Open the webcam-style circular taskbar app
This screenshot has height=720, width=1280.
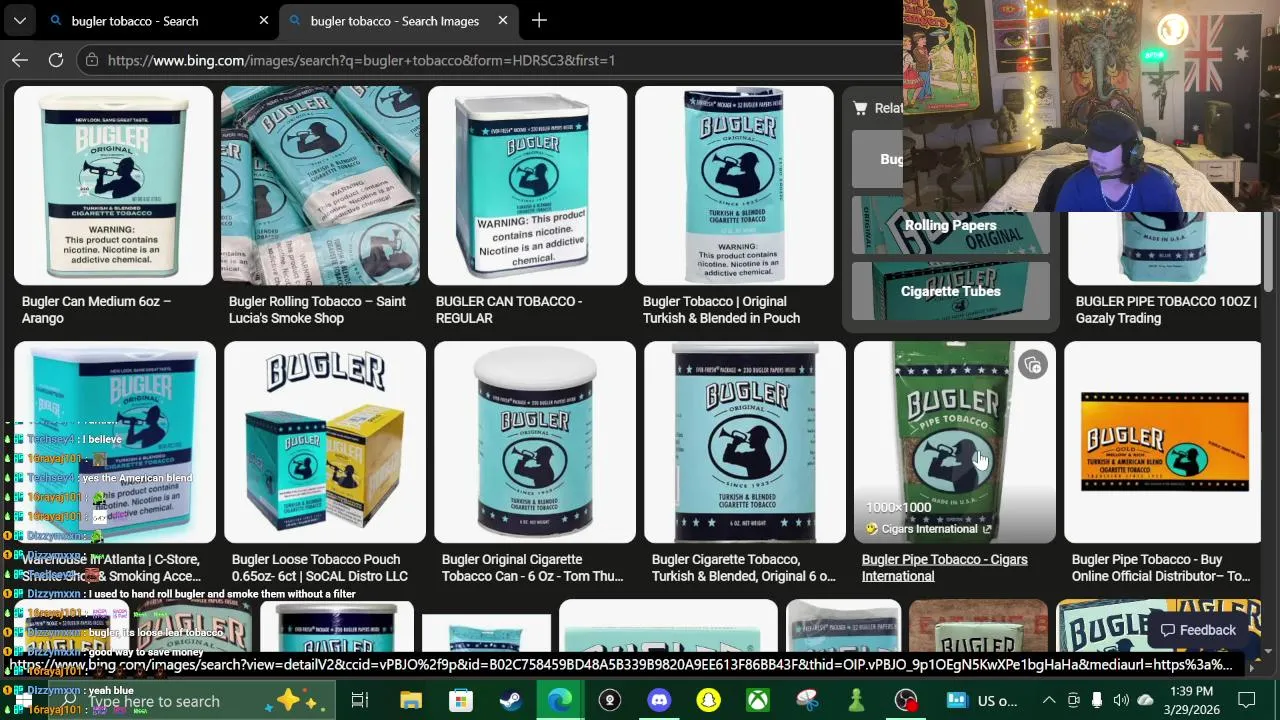pos(610,701)
